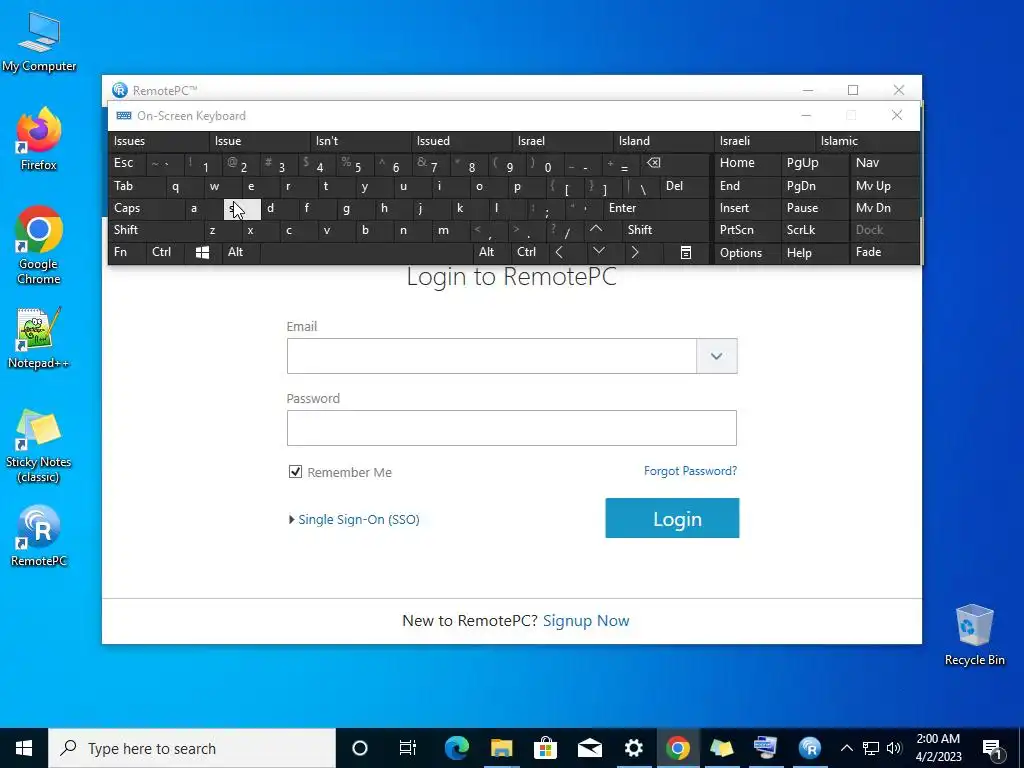Click the Fade key on keyboard
Screen dimensions: 1024x768
click(x=884, y=253)
